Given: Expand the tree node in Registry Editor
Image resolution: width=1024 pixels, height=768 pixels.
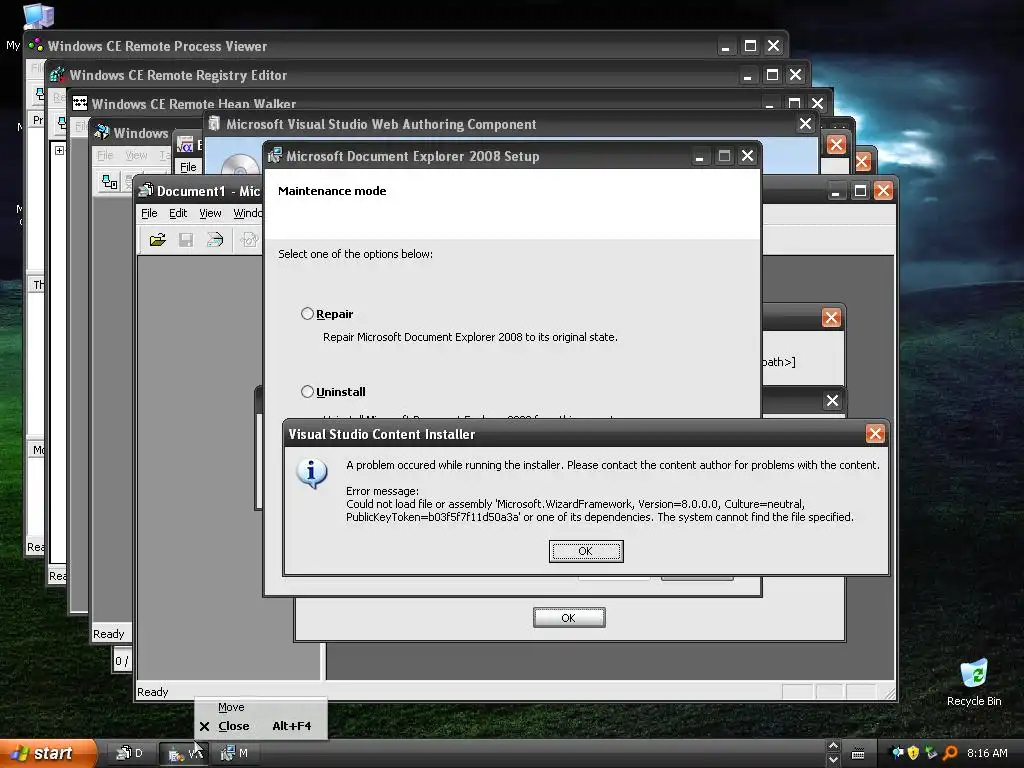Looking at the screenshot, I should tap(59, 150).
